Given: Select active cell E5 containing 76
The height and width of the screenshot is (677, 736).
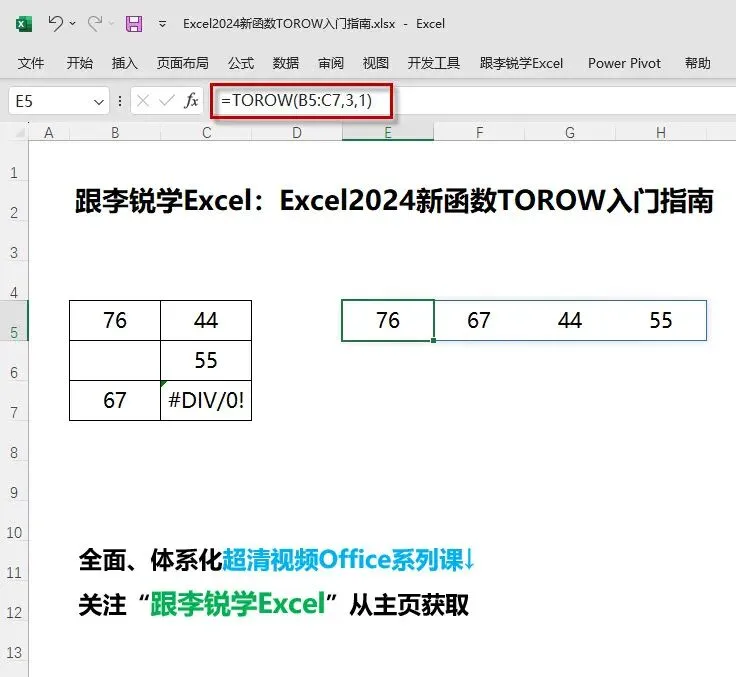Looking at the screenshot, I should 388,320.
